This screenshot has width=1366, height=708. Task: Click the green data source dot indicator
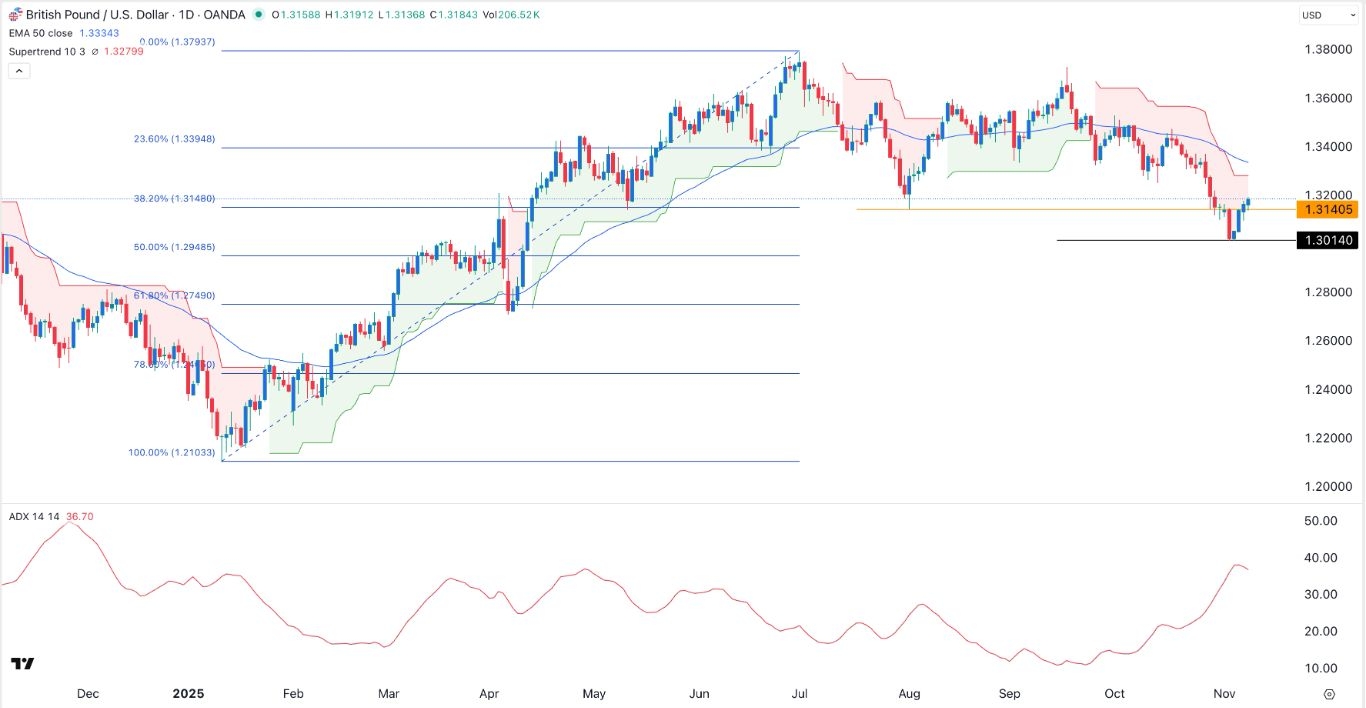tap(259, 15)
